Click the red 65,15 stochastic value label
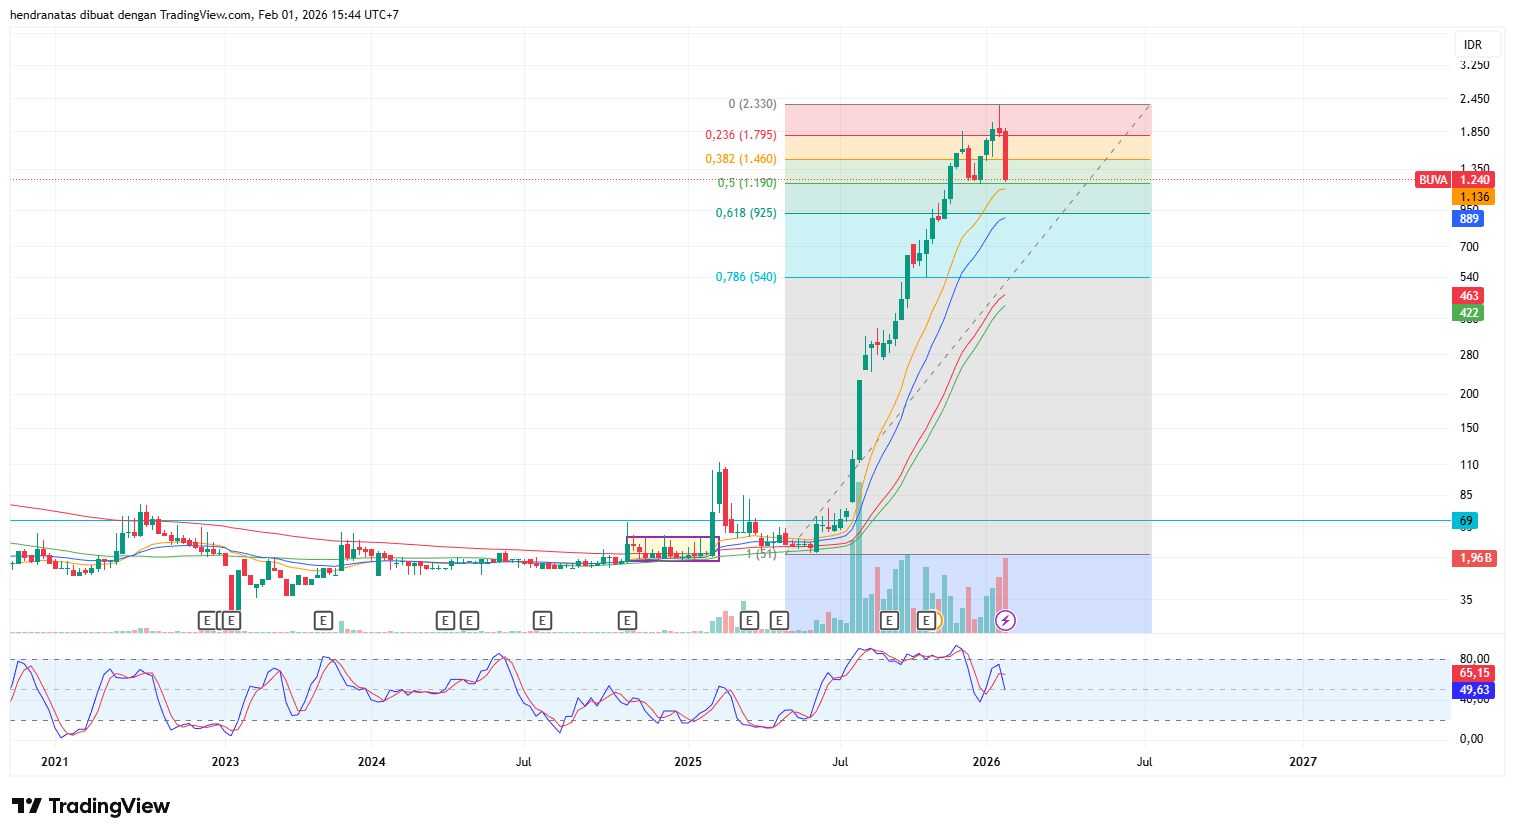The height and width of the screenshot is (836, 1515). [x=1474, y=673]
